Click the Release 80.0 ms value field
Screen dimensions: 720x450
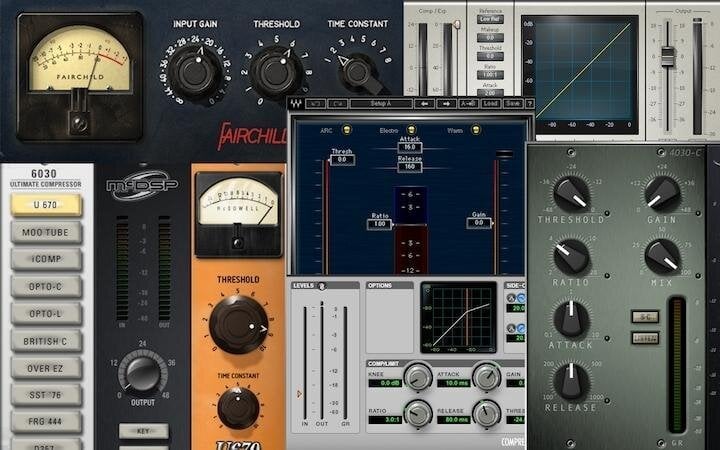pyautogui.click(x=454, y=420)
